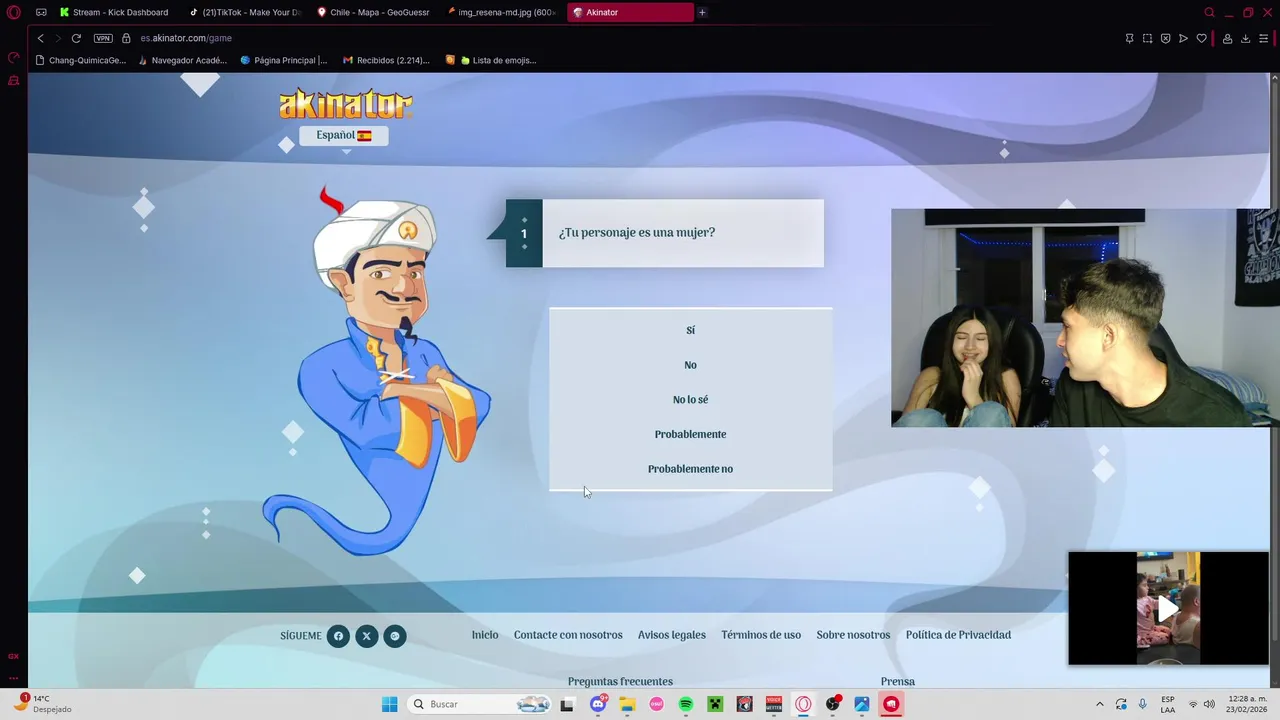This screenshot has width=1280, height=720.
Task: Switch to the Chile - Mapa - GeoGuessr tab
Action: [x=373, y=12]
